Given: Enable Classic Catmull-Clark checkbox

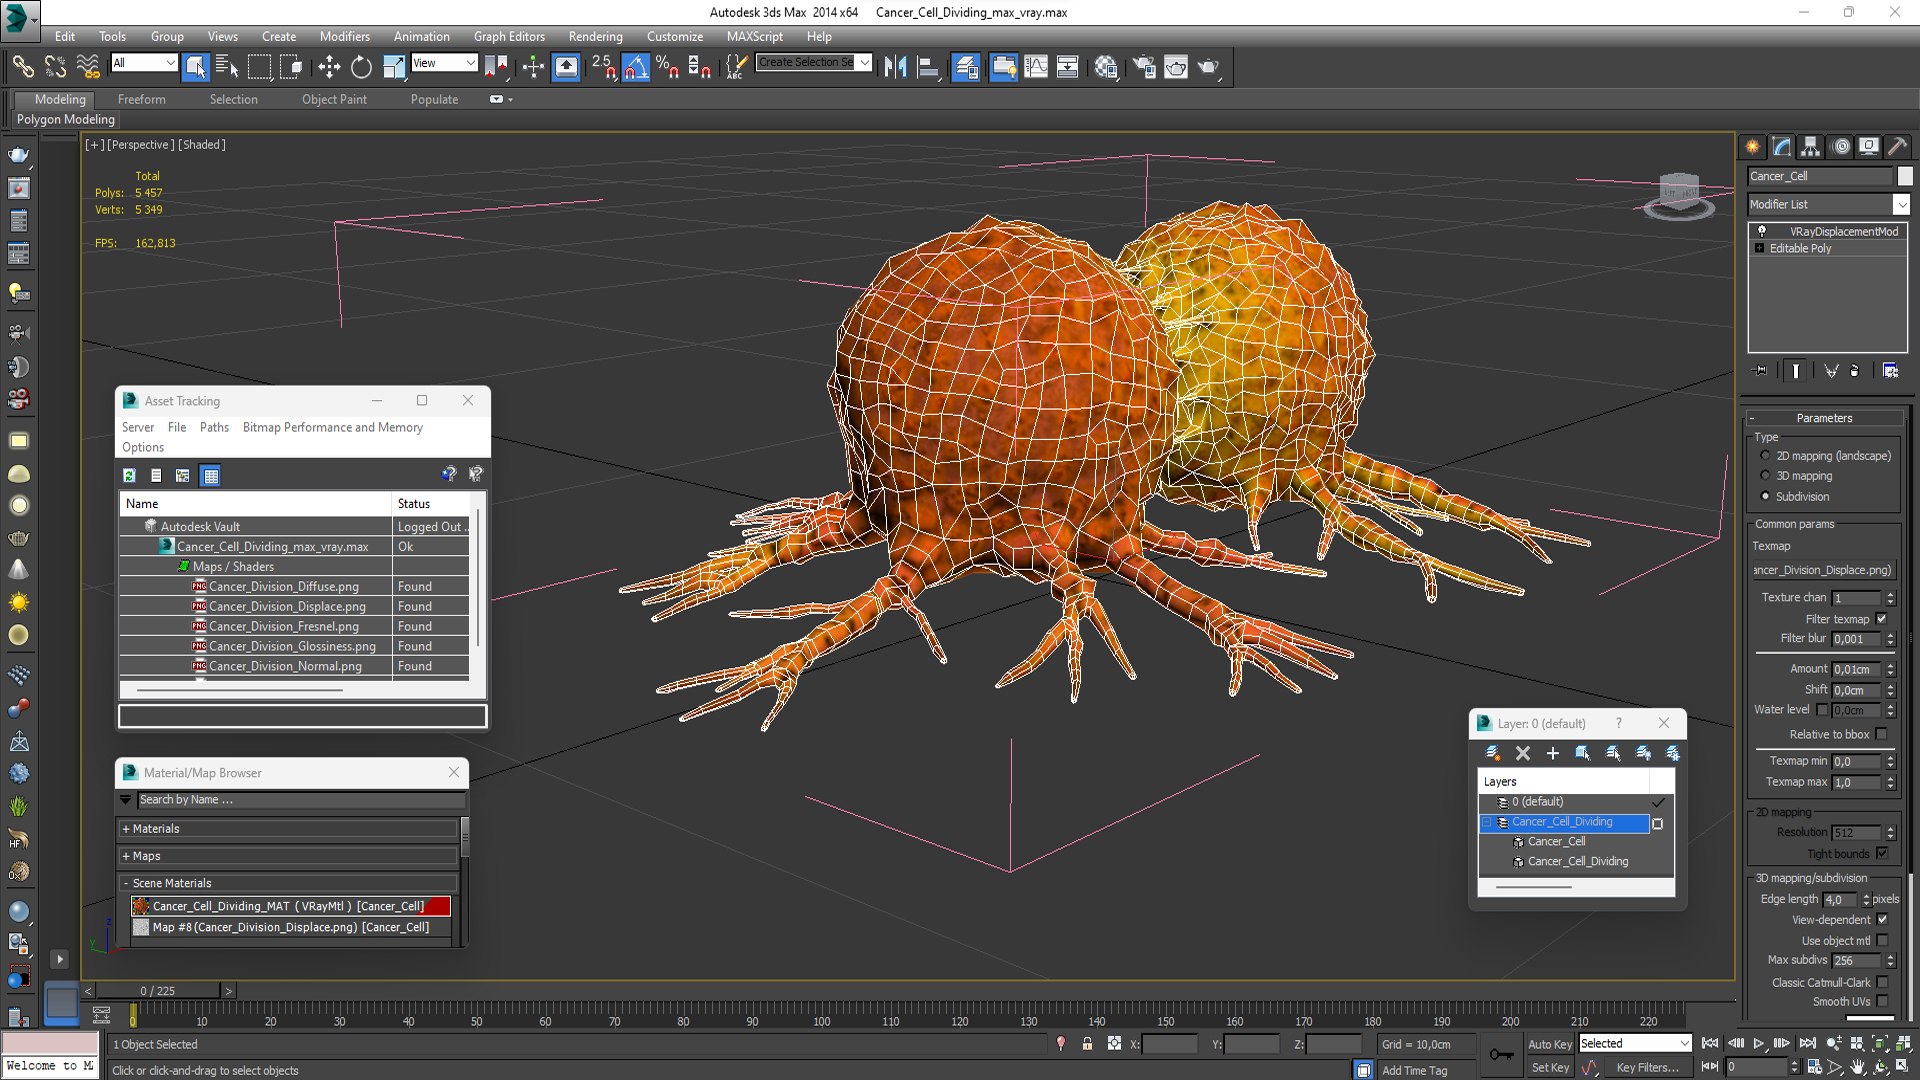Looking at the screenshot, I should click(1882, 983).
